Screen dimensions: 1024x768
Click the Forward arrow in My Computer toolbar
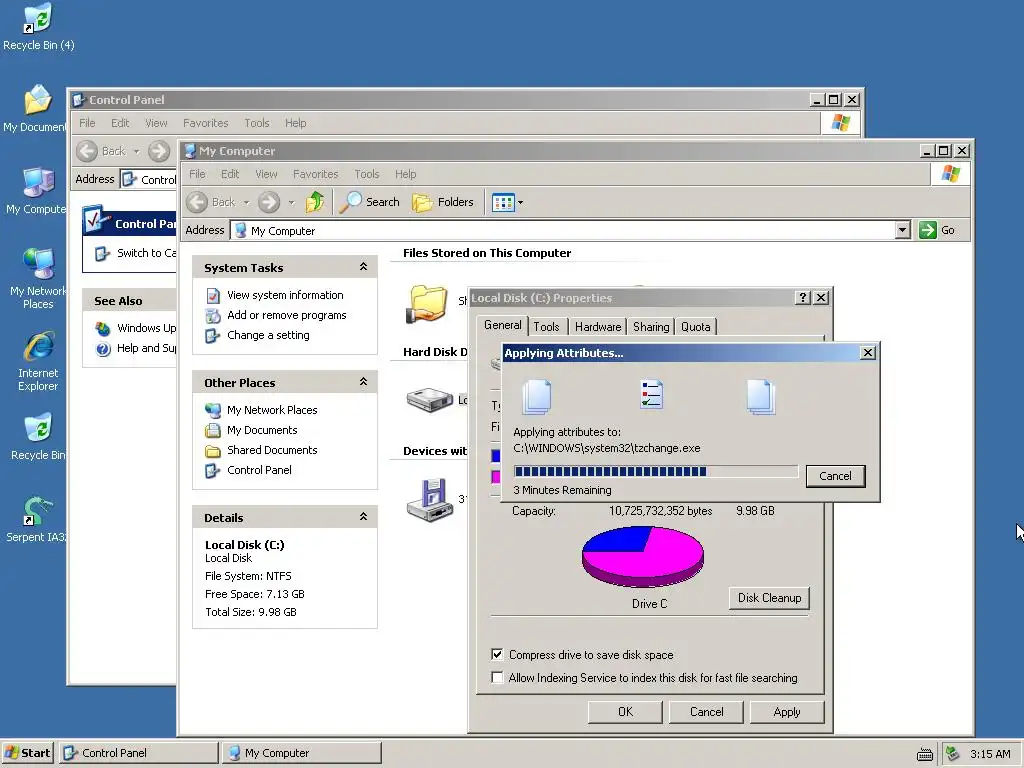(x=268, y=202)
